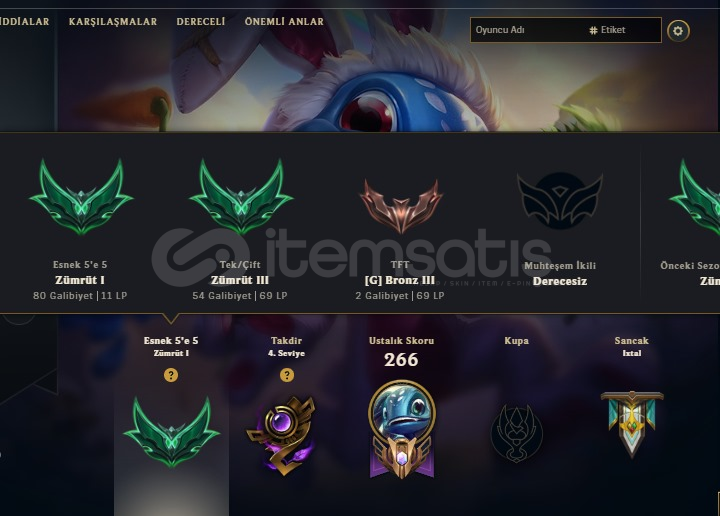The height and width of the screenshot is (516, 720).
Task: Open the Karşılaşmalar tab
Action: click(x=113, y=22)
